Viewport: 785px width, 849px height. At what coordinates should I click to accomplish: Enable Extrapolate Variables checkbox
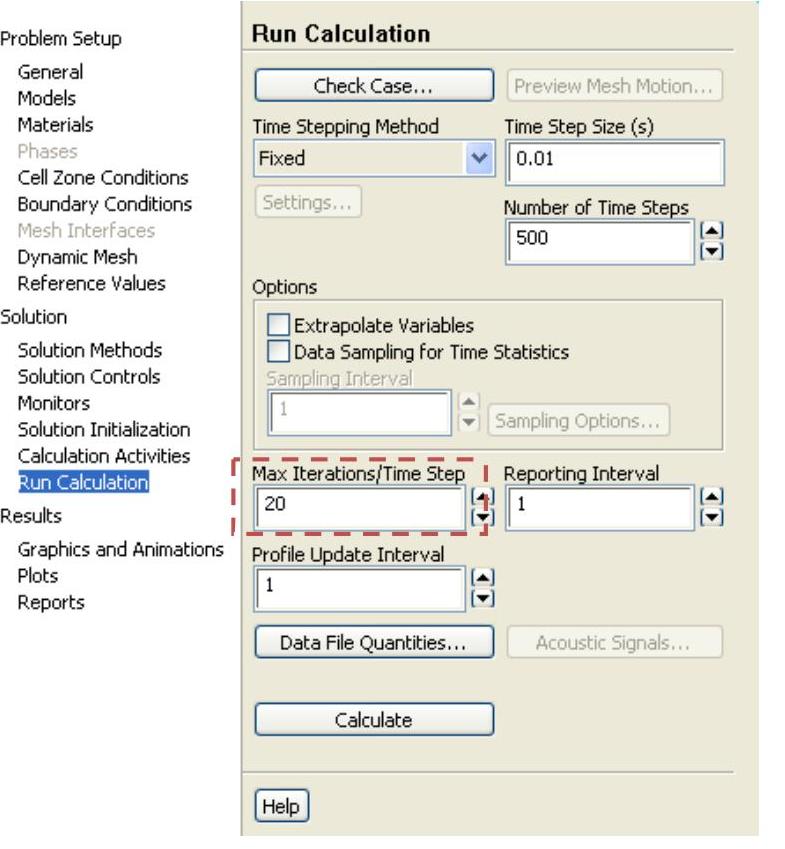point(279,325)
